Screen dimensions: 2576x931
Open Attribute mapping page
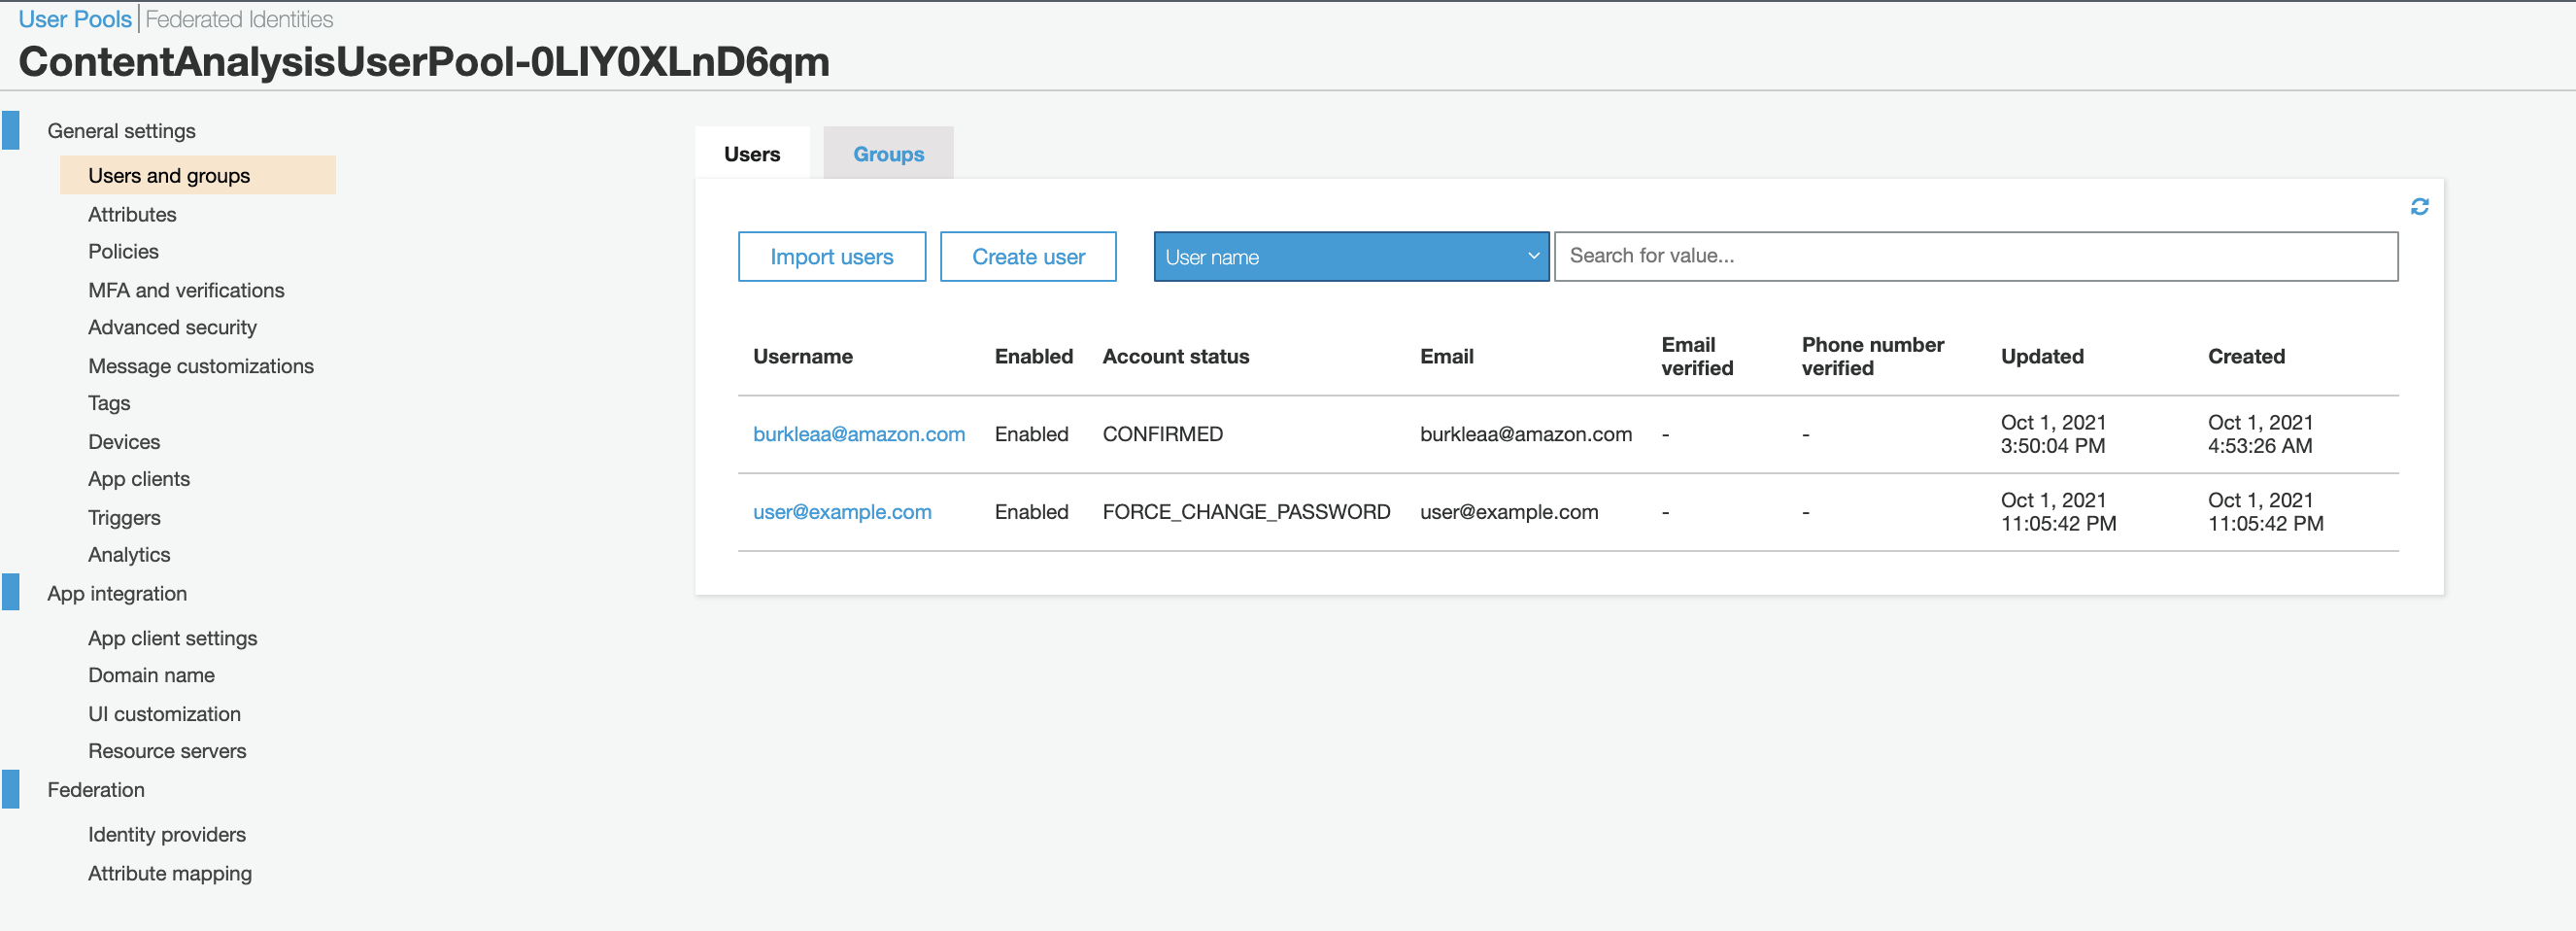(170, 874)
